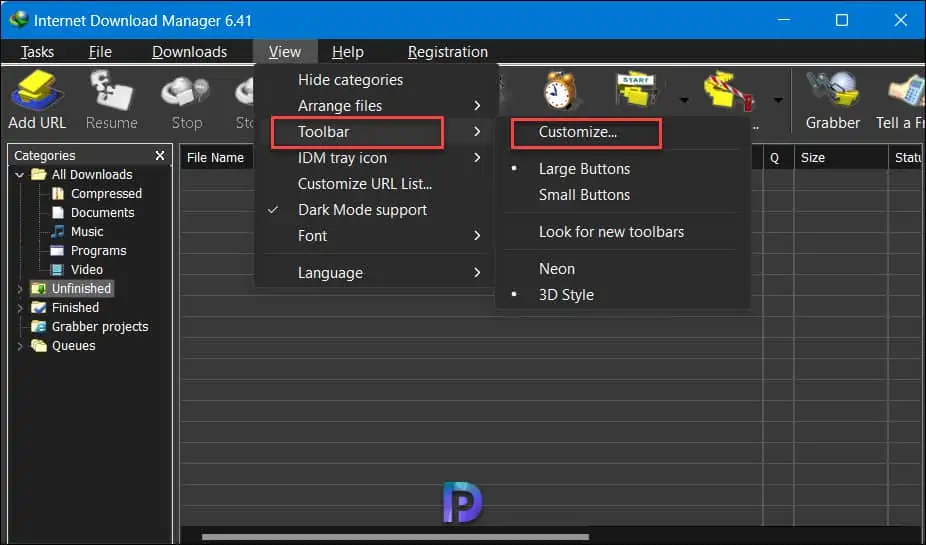The height and width of the screenshot is (545, 926).
Task: Close the Categories panel
Action: coord(159,155)
